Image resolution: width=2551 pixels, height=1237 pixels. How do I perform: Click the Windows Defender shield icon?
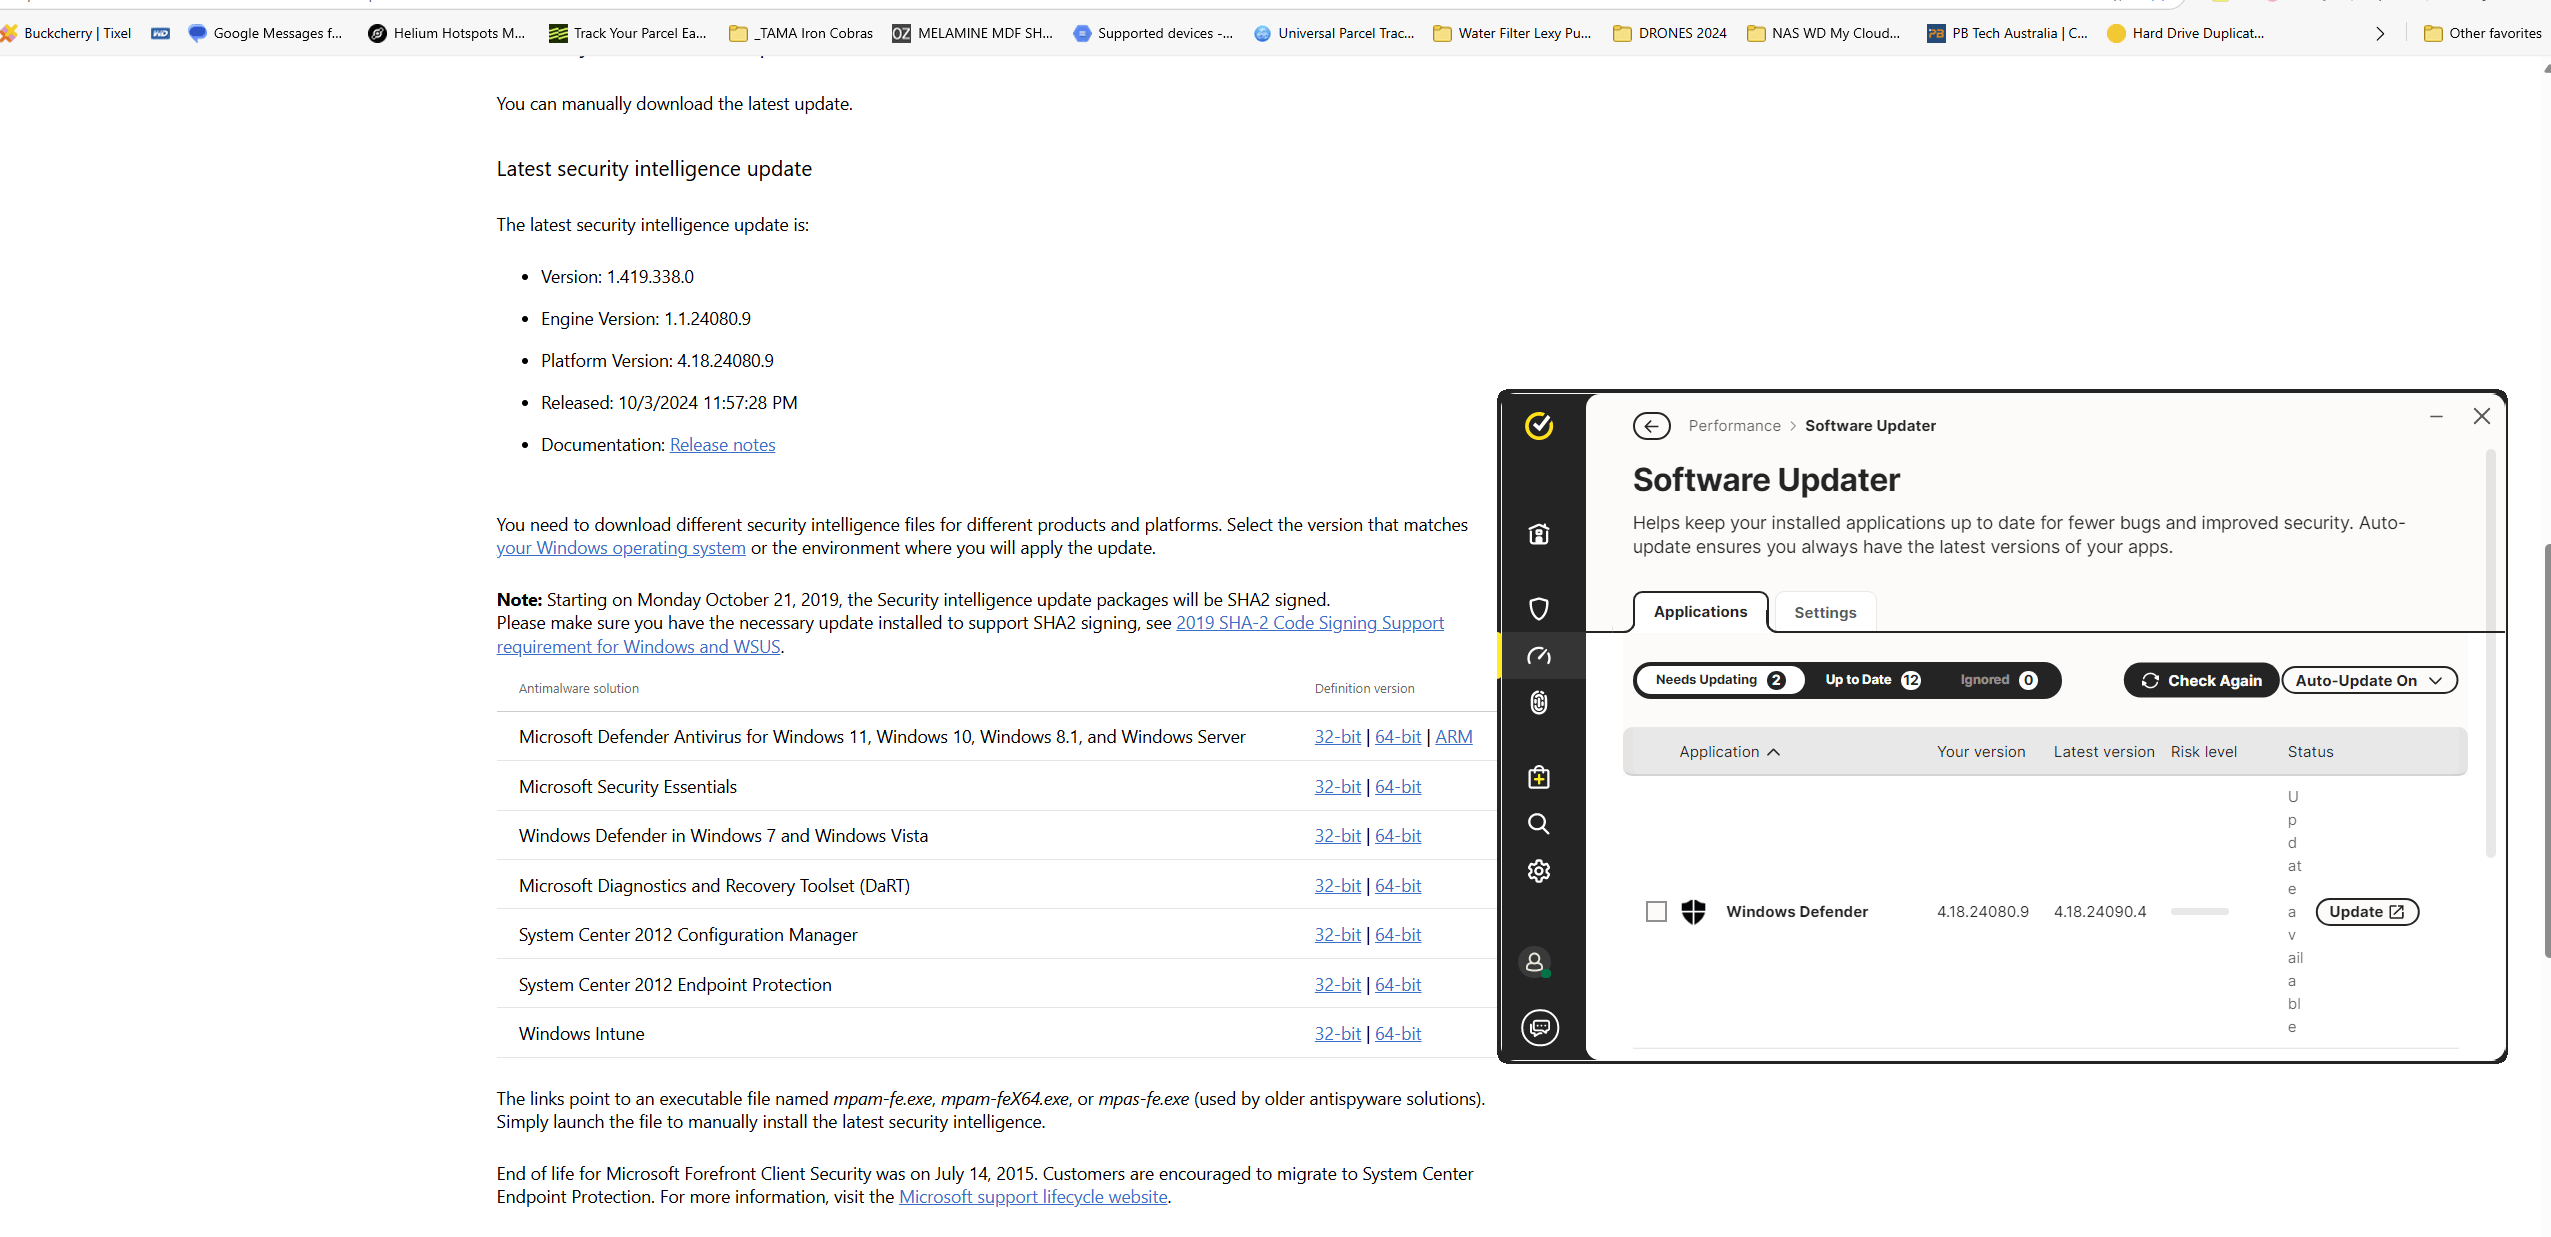(x=1693, y=912)
